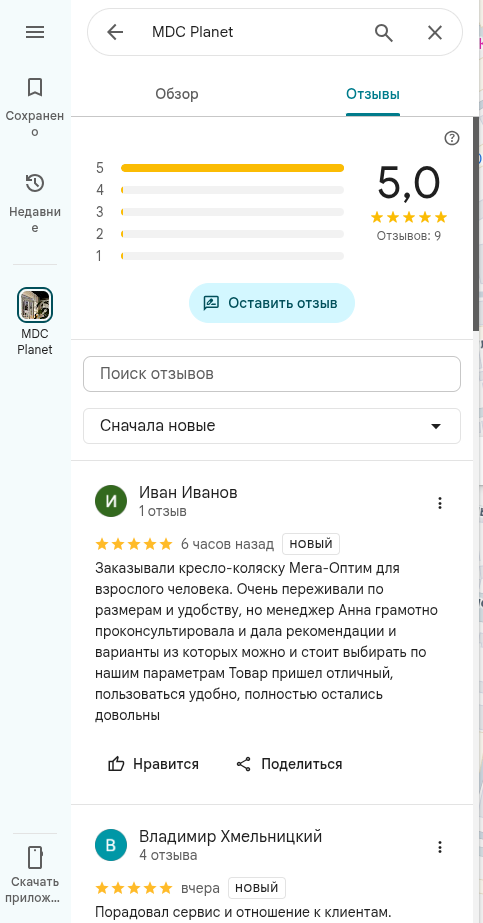Viewport: 483px width, 923px height.
Task: Click into the Поиск отзывов field
Action: coord(272,374)
